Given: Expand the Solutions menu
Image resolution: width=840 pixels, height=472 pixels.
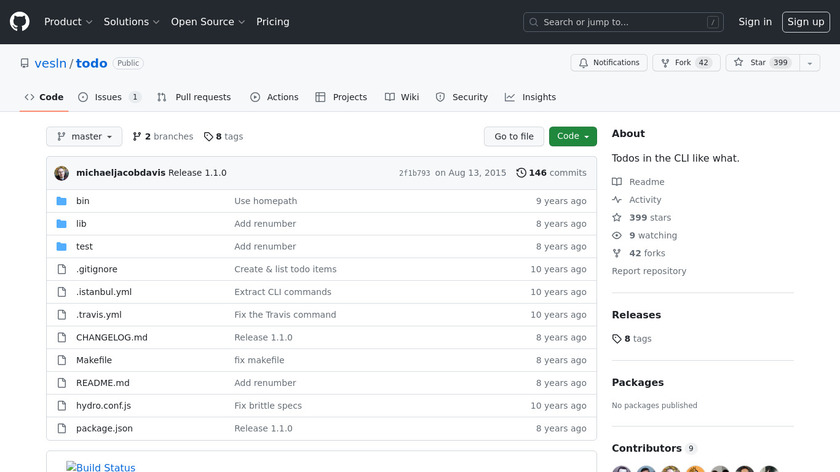Looking at the screenshot, I should (131, 22).
